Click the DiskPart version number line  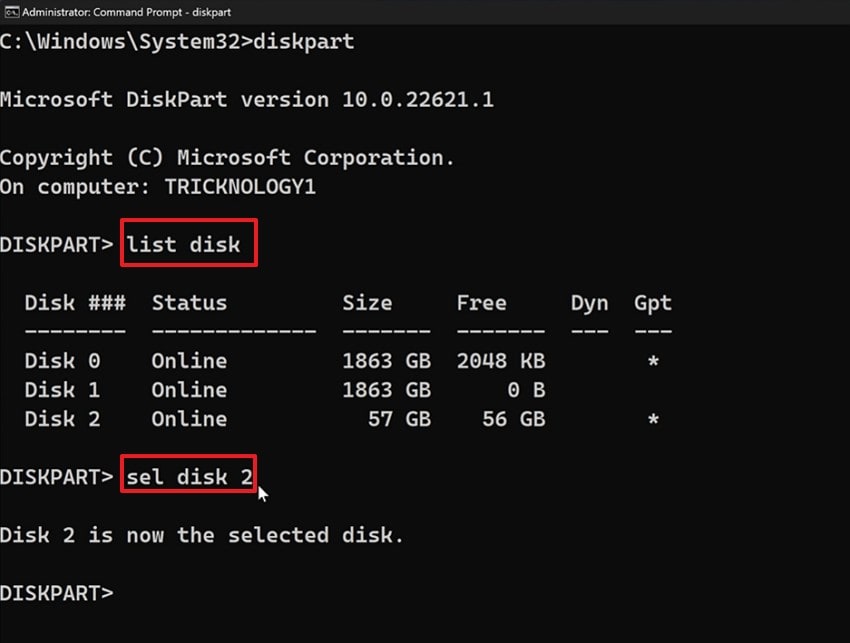[250, 98]
